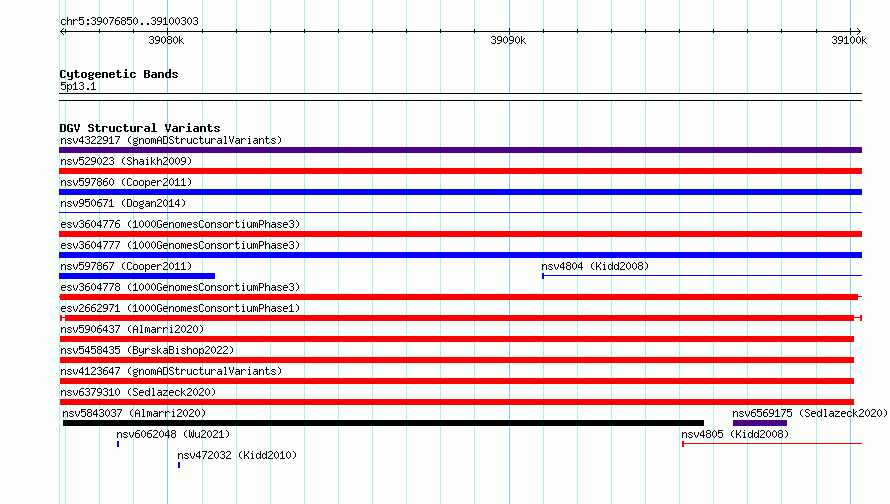Viewport: 890px width, 504px height.
Task: Click the red nsv4123647 variant bar
Action: [x=456, y=381]
